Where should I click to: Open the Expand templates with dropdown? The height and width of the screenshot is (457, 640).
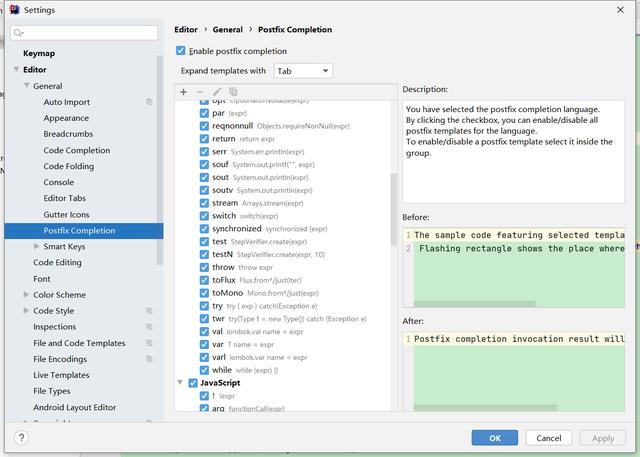[x=303, y=71]
